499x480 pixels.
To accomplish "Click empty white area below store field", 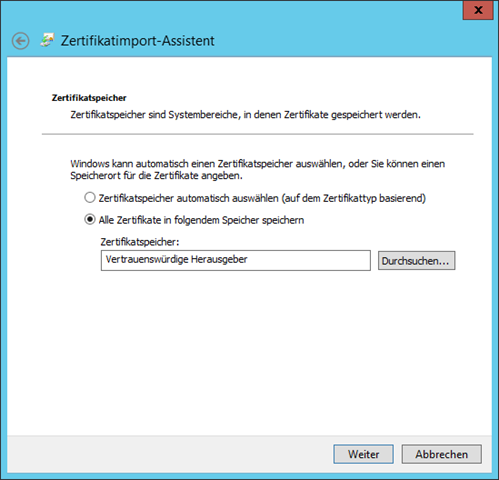I will (x=249, y=350).
